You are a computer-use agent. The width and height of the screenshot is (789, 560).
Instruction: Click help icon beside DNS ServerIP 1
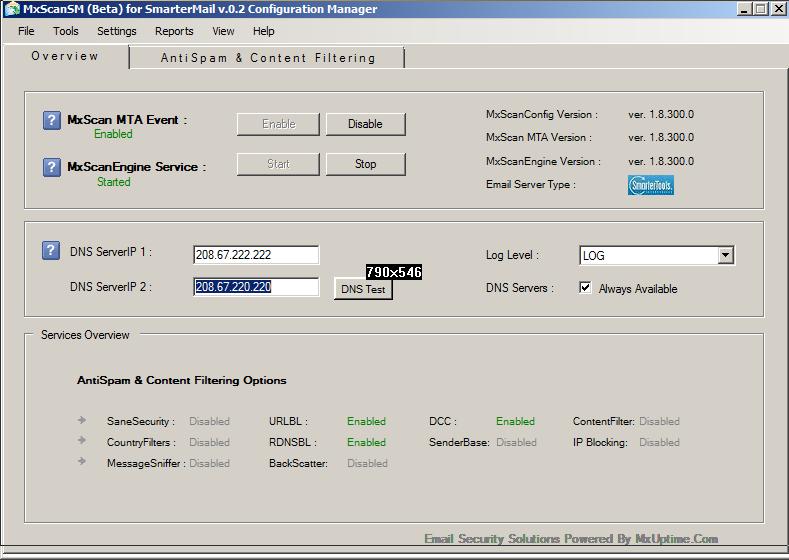pyautogui.click(x=51, y=251)
